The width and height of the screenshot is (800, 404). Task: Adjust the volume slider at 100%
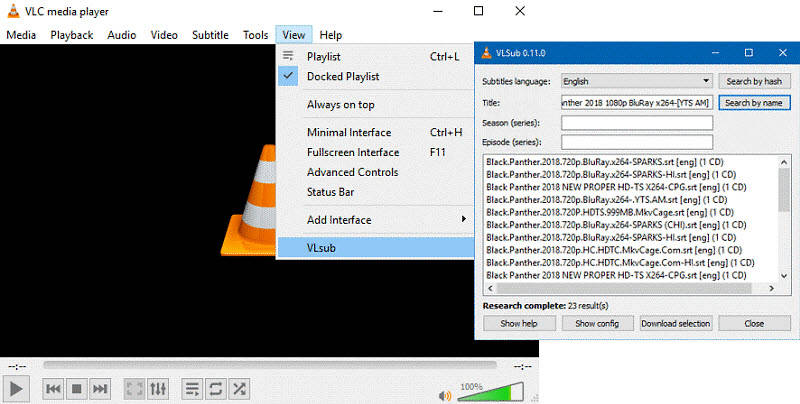(491, 392)
